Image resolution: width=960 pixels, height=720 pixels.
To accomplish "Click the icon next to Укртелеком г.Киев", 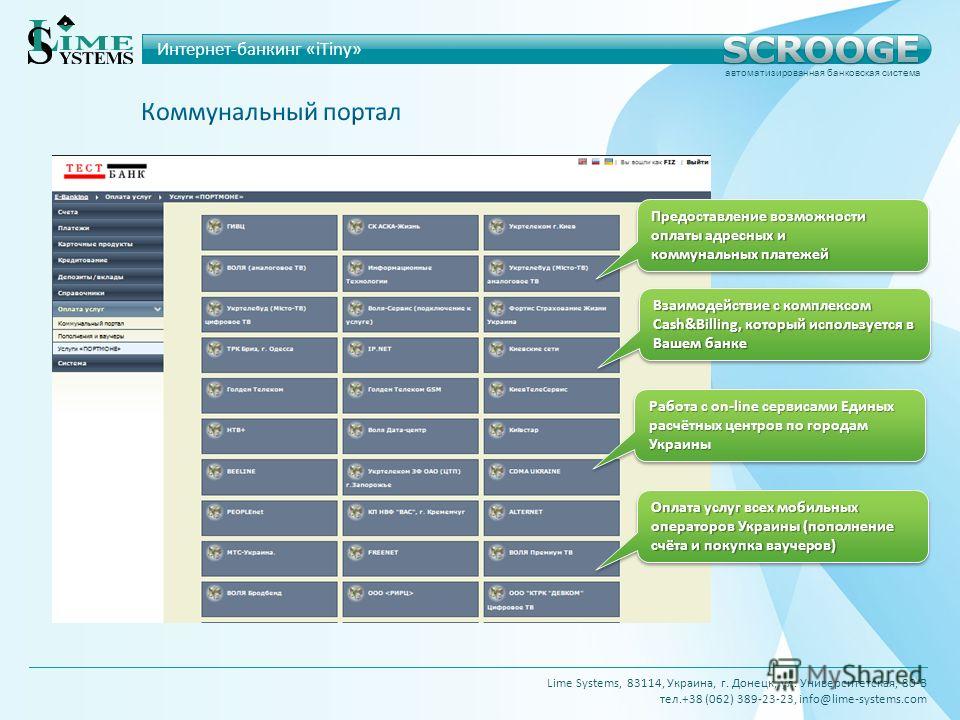I will click(x=497, y=227).
